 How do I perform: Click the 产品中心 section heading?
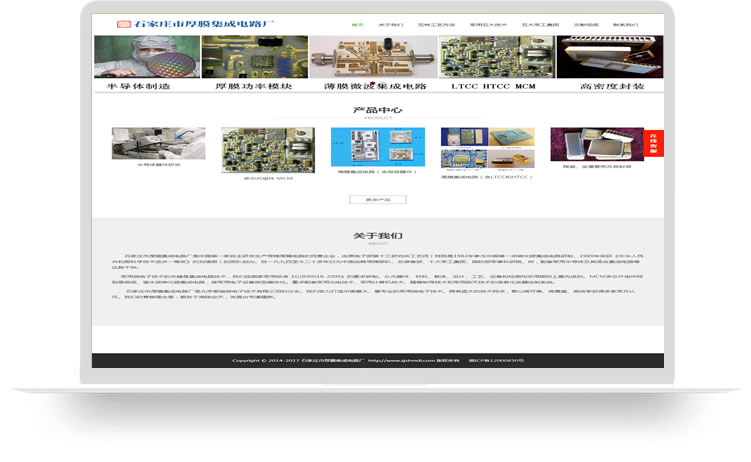click(378, 110)
